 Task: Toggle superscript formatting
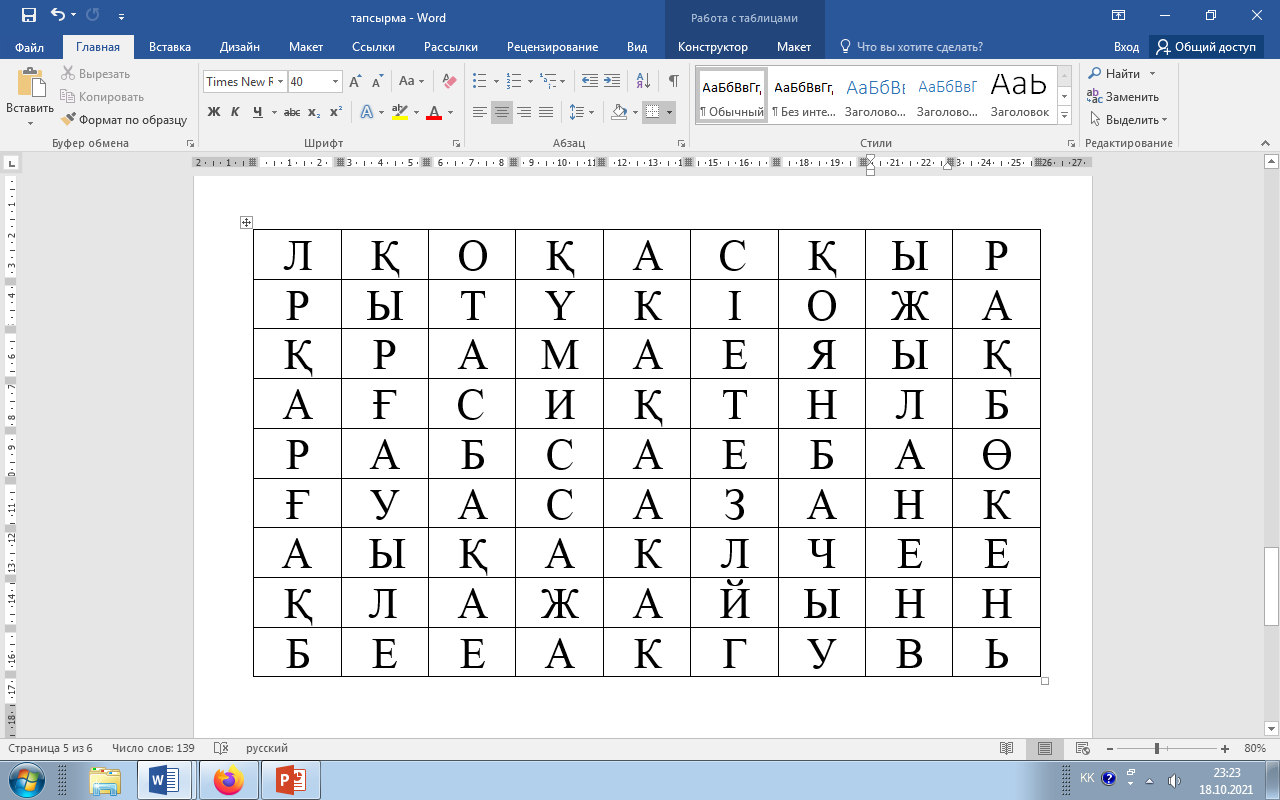[336, 112]
